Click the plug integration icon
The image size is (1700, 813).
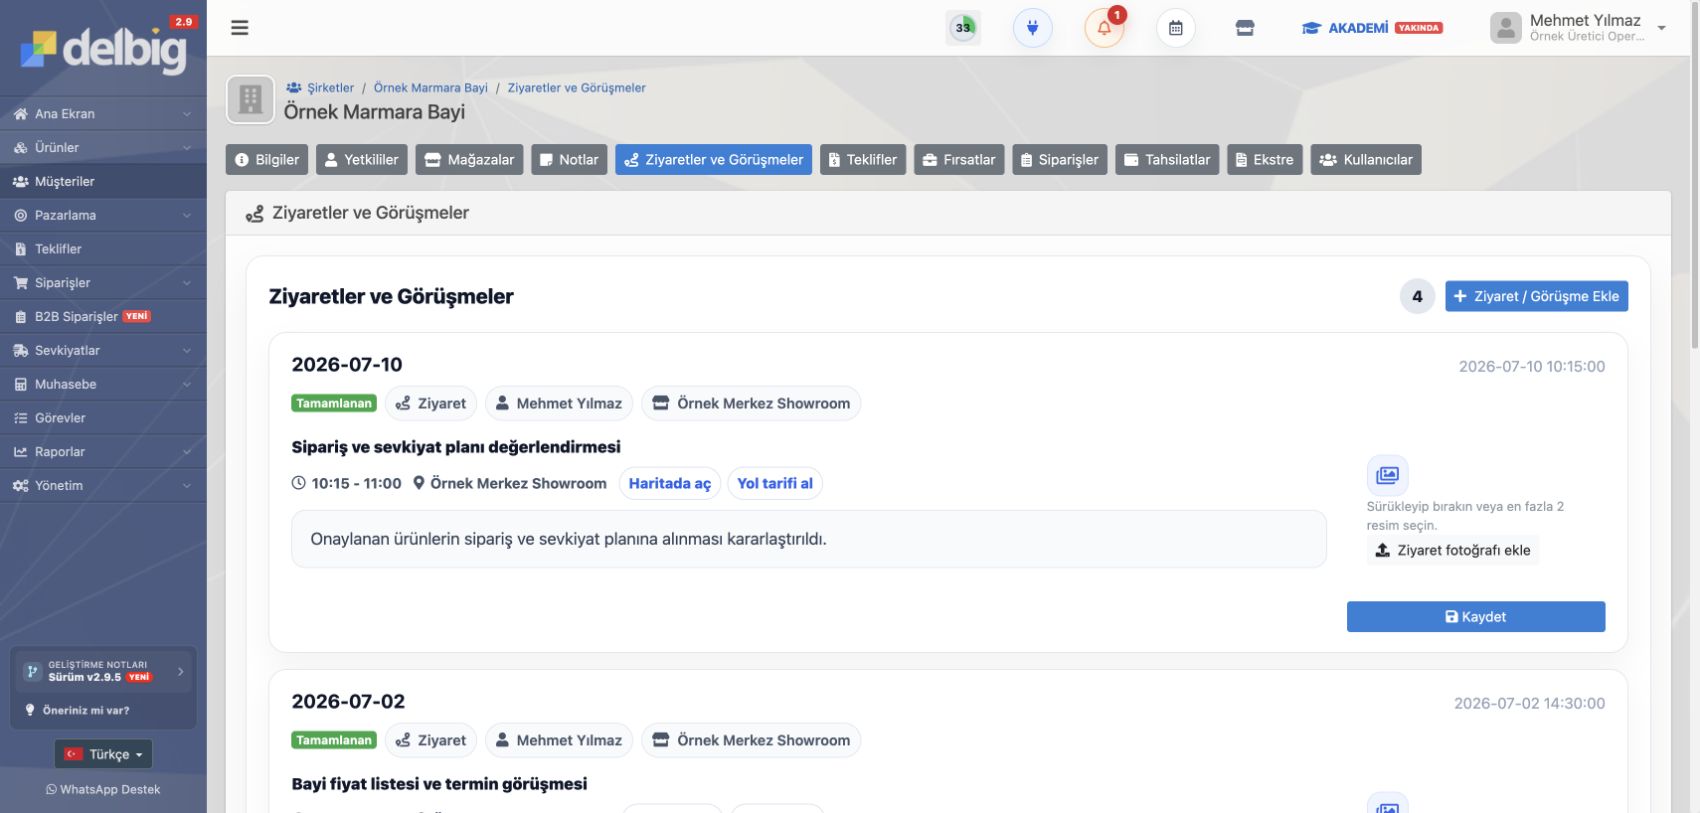tap(1032, 28)
